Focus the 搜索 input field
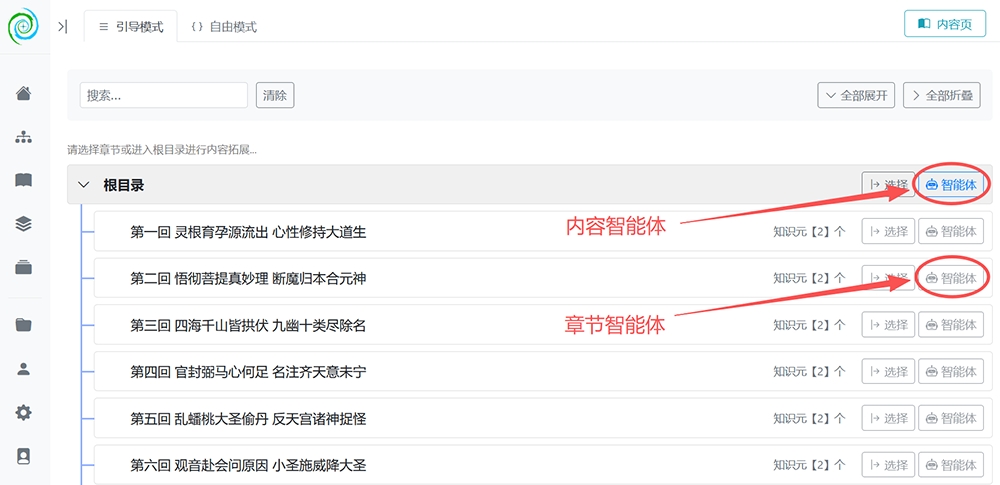This screenshot has width=1000, height=485. pos(164,96)
